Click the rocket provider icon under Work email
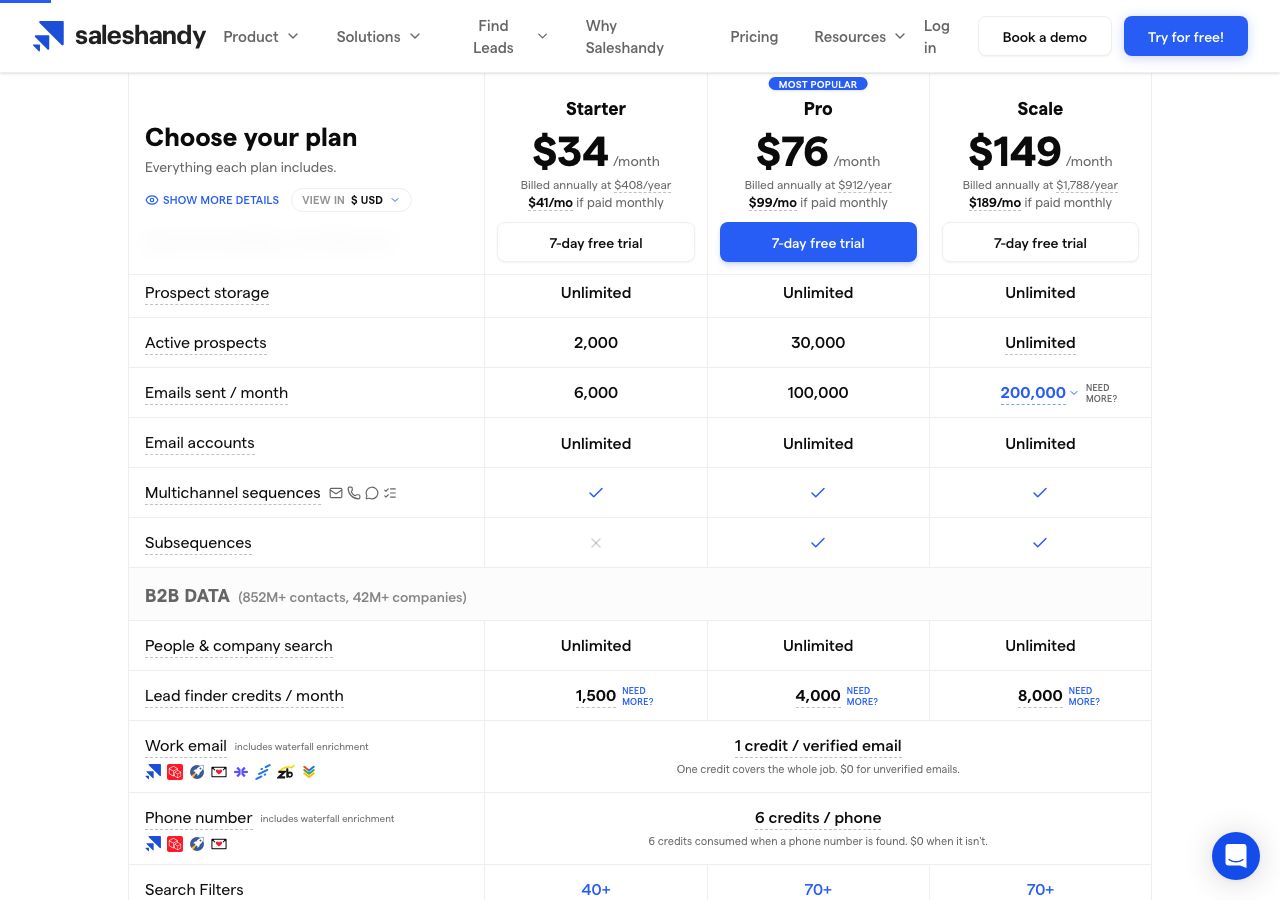This screenshot has width=1280, height=900. (197, 772)
